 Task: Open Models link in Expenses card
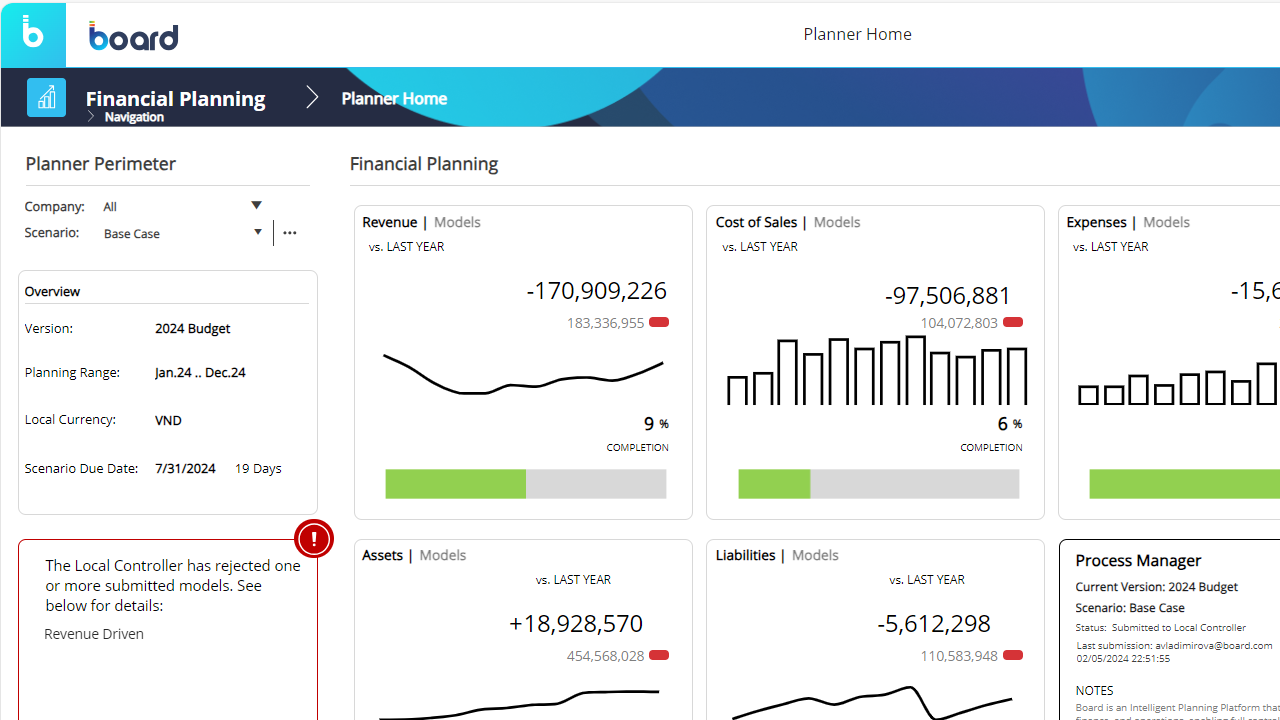[1166, 222]
